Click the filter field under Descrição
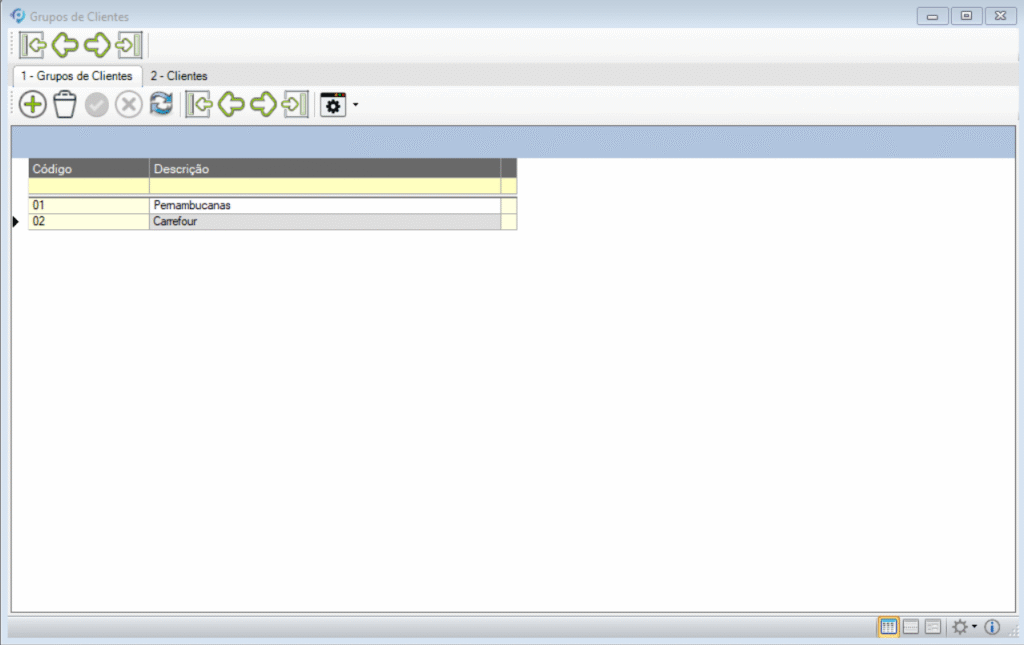This screenshot has height=645, width=1024. click(324, 186)
